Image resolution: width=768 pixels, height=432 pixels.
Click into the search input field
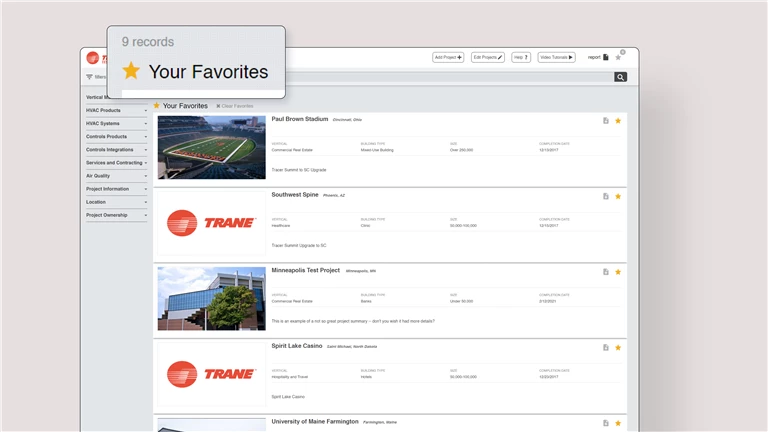[449, 77]
